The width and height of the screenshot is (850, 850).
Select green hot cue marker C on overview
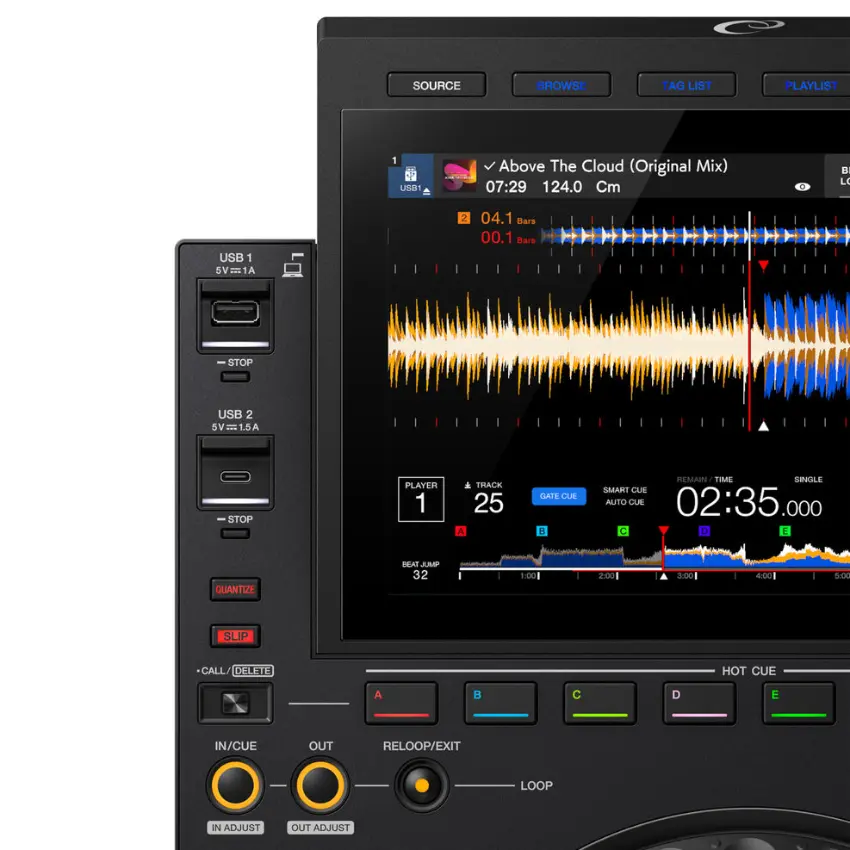[623, 531]
